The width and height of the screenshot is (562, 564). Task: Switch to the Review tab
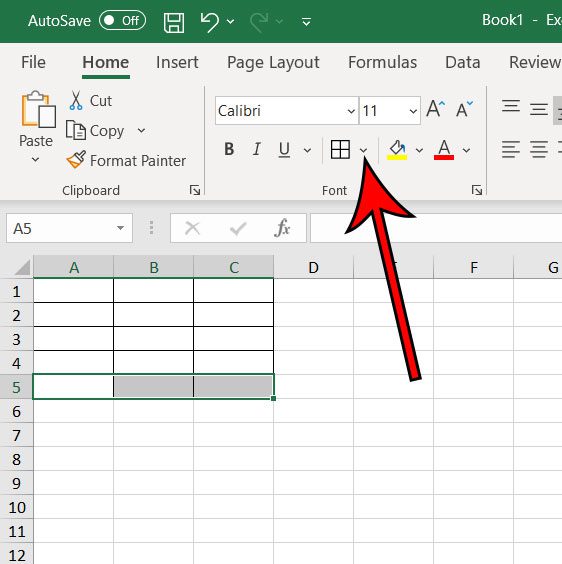point(535,62)
